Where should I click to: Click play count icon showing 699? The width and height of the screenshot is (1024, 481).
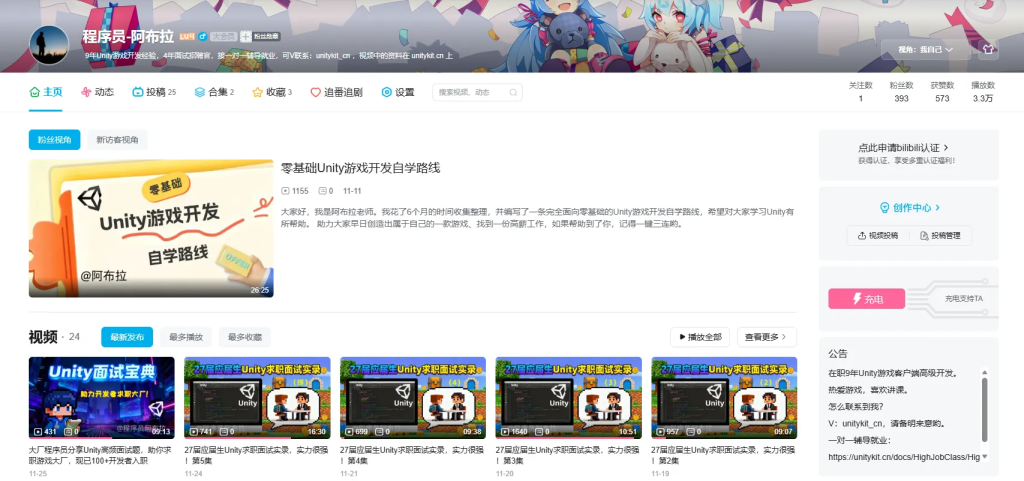pos(348,431)
